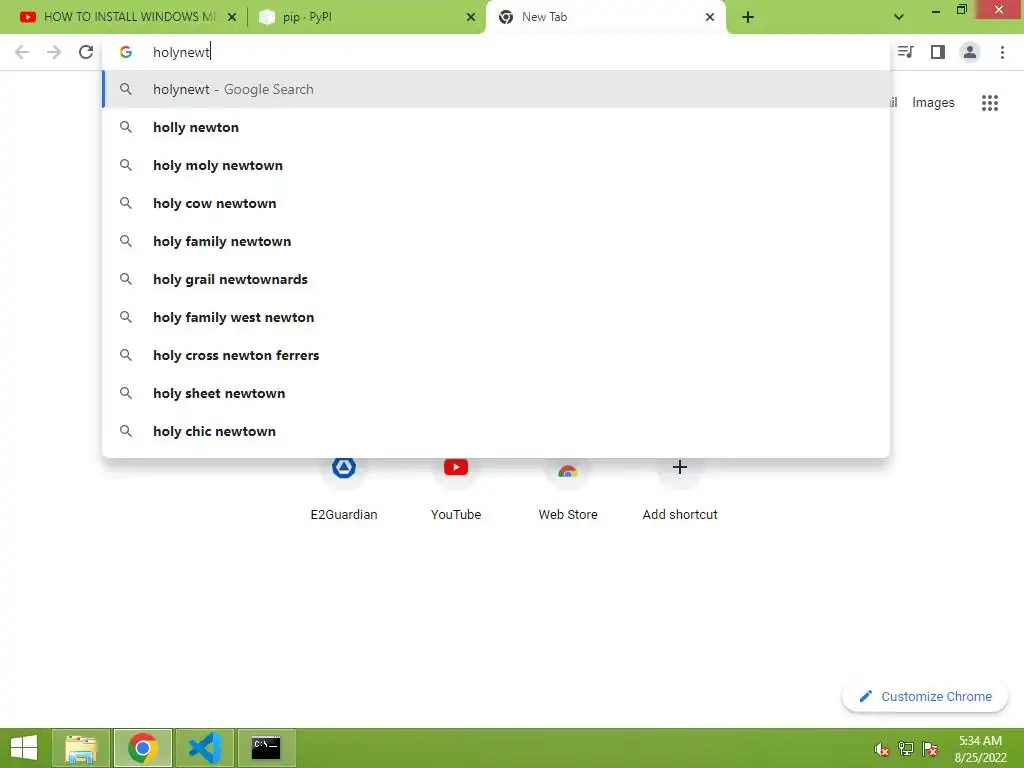Open File Explorer from the taskbar
1024x768 pixels.
point(81,748)
